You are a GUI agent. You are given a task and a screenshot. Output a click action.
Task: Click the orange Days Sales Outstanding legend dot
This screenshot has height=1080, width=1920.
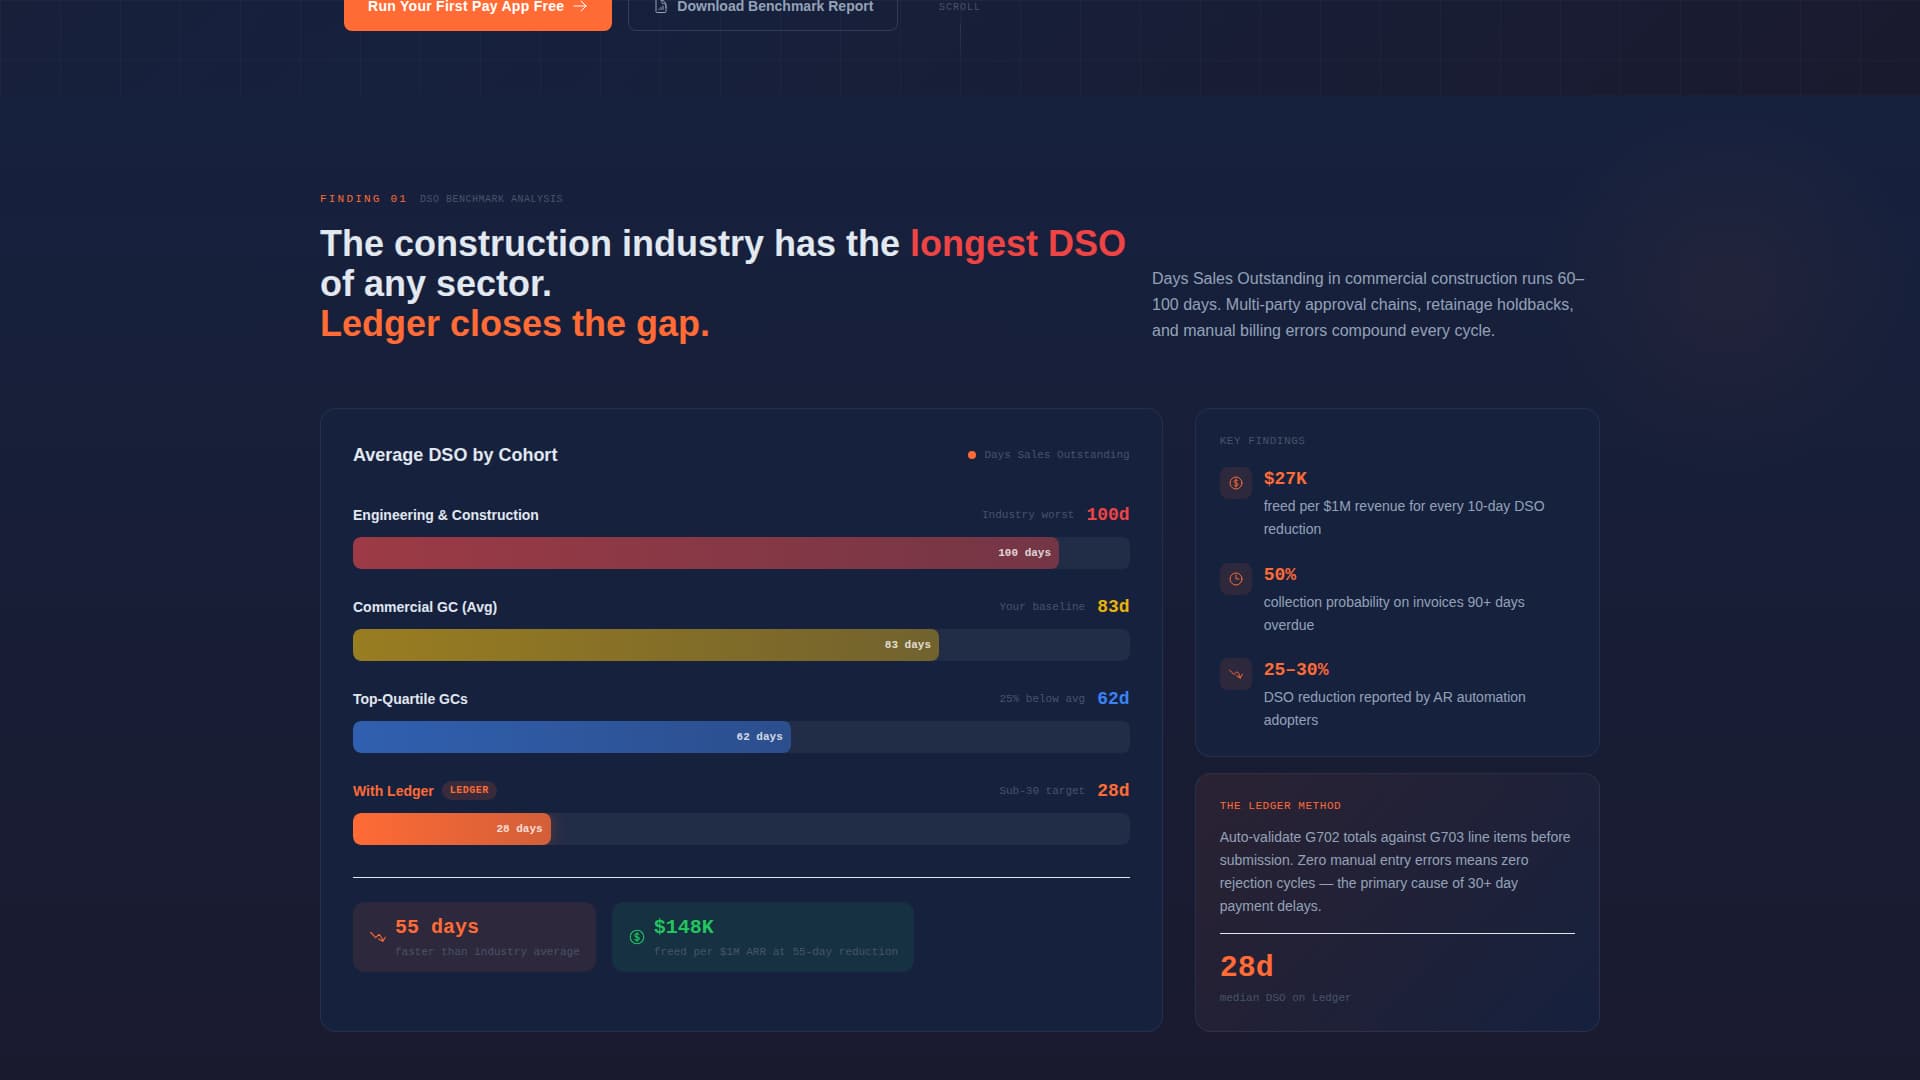click(x=972, y=455)
